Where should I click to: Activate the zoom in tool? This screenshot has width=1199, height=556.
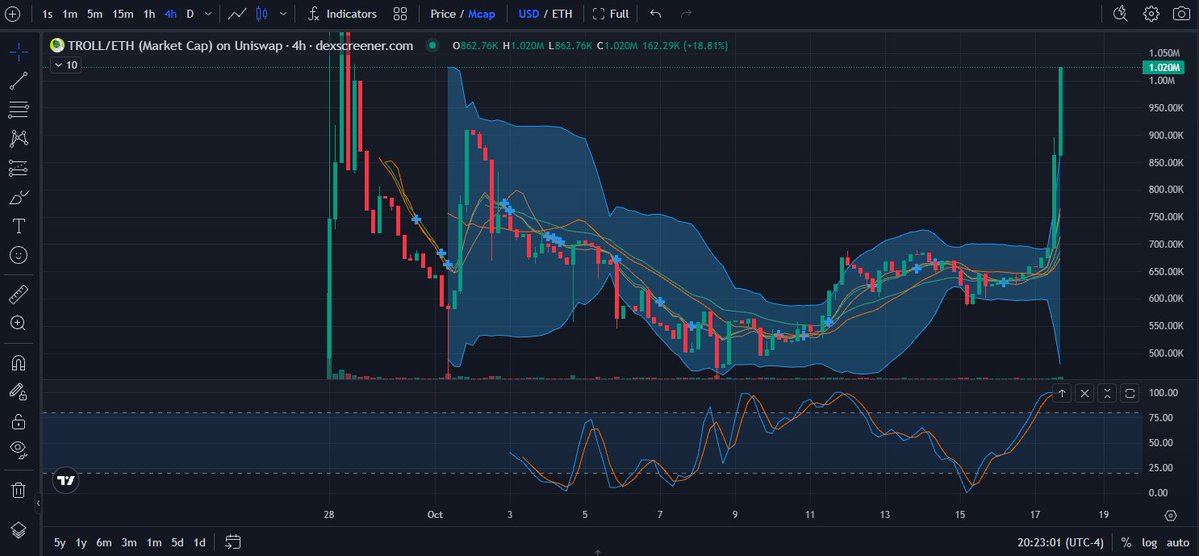[x=18, y=323]
